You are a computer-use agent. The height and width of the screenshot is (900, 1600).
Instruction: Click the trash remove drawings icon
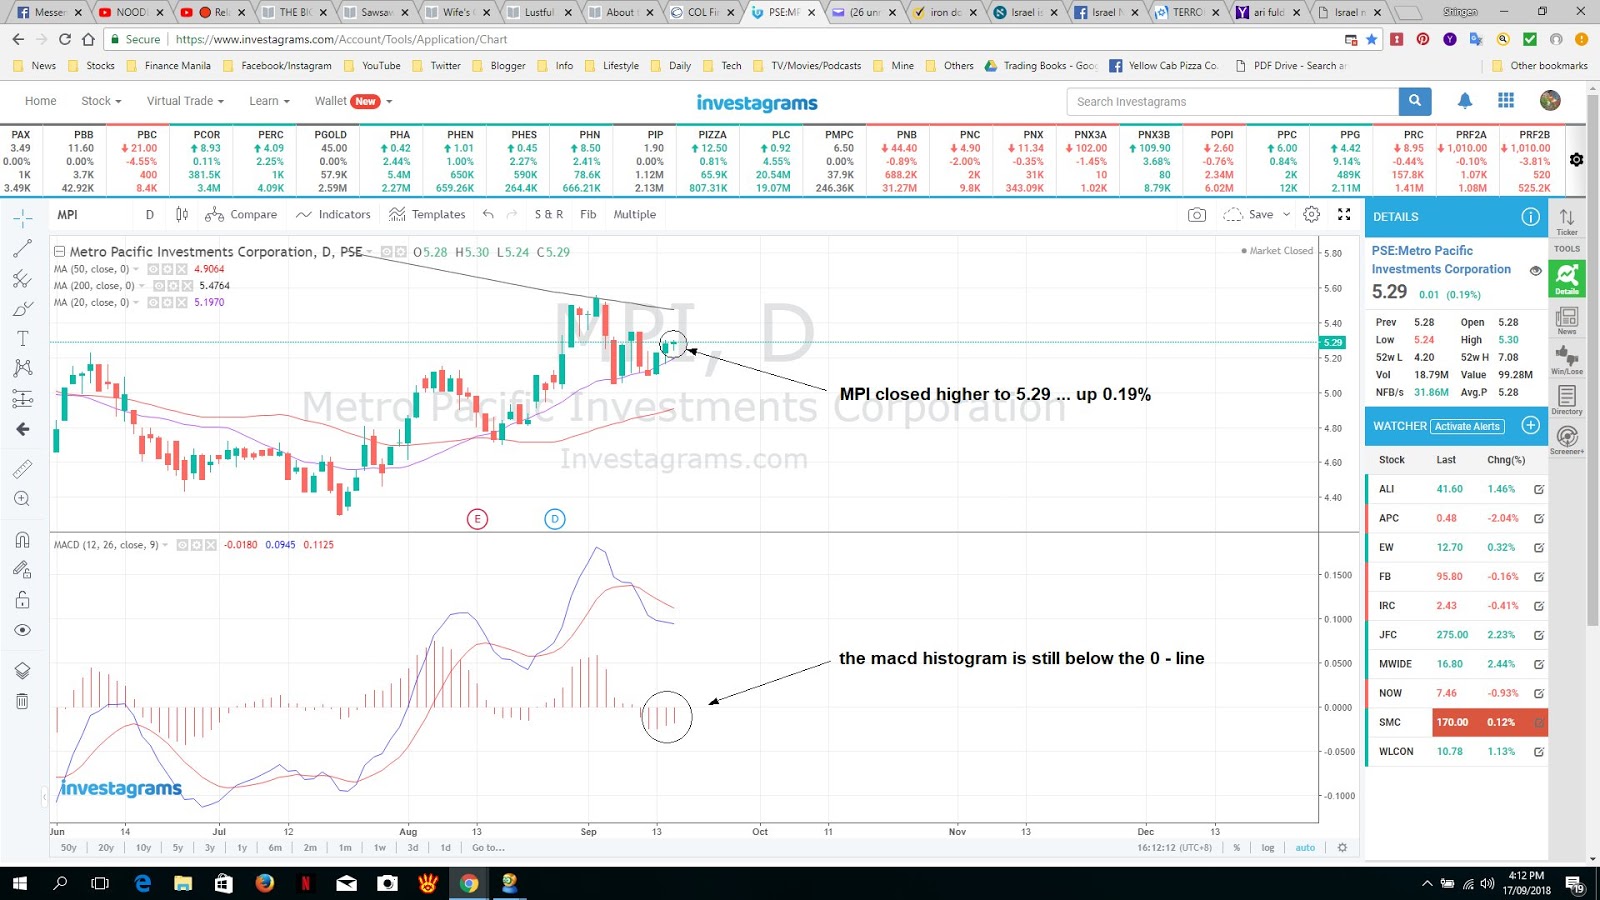(22, 701)
